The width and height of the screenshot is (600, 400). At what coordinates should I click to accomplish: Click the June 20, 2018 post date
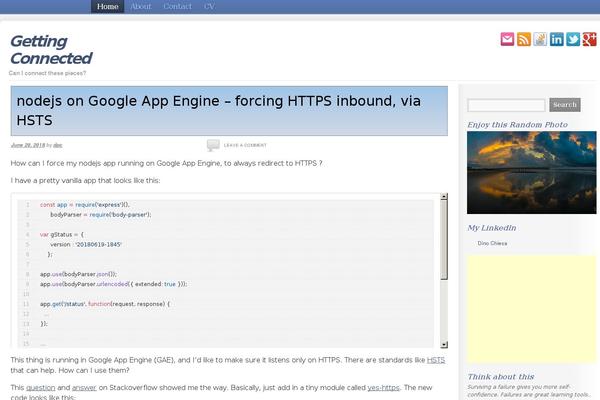click(x=28, y=145)
